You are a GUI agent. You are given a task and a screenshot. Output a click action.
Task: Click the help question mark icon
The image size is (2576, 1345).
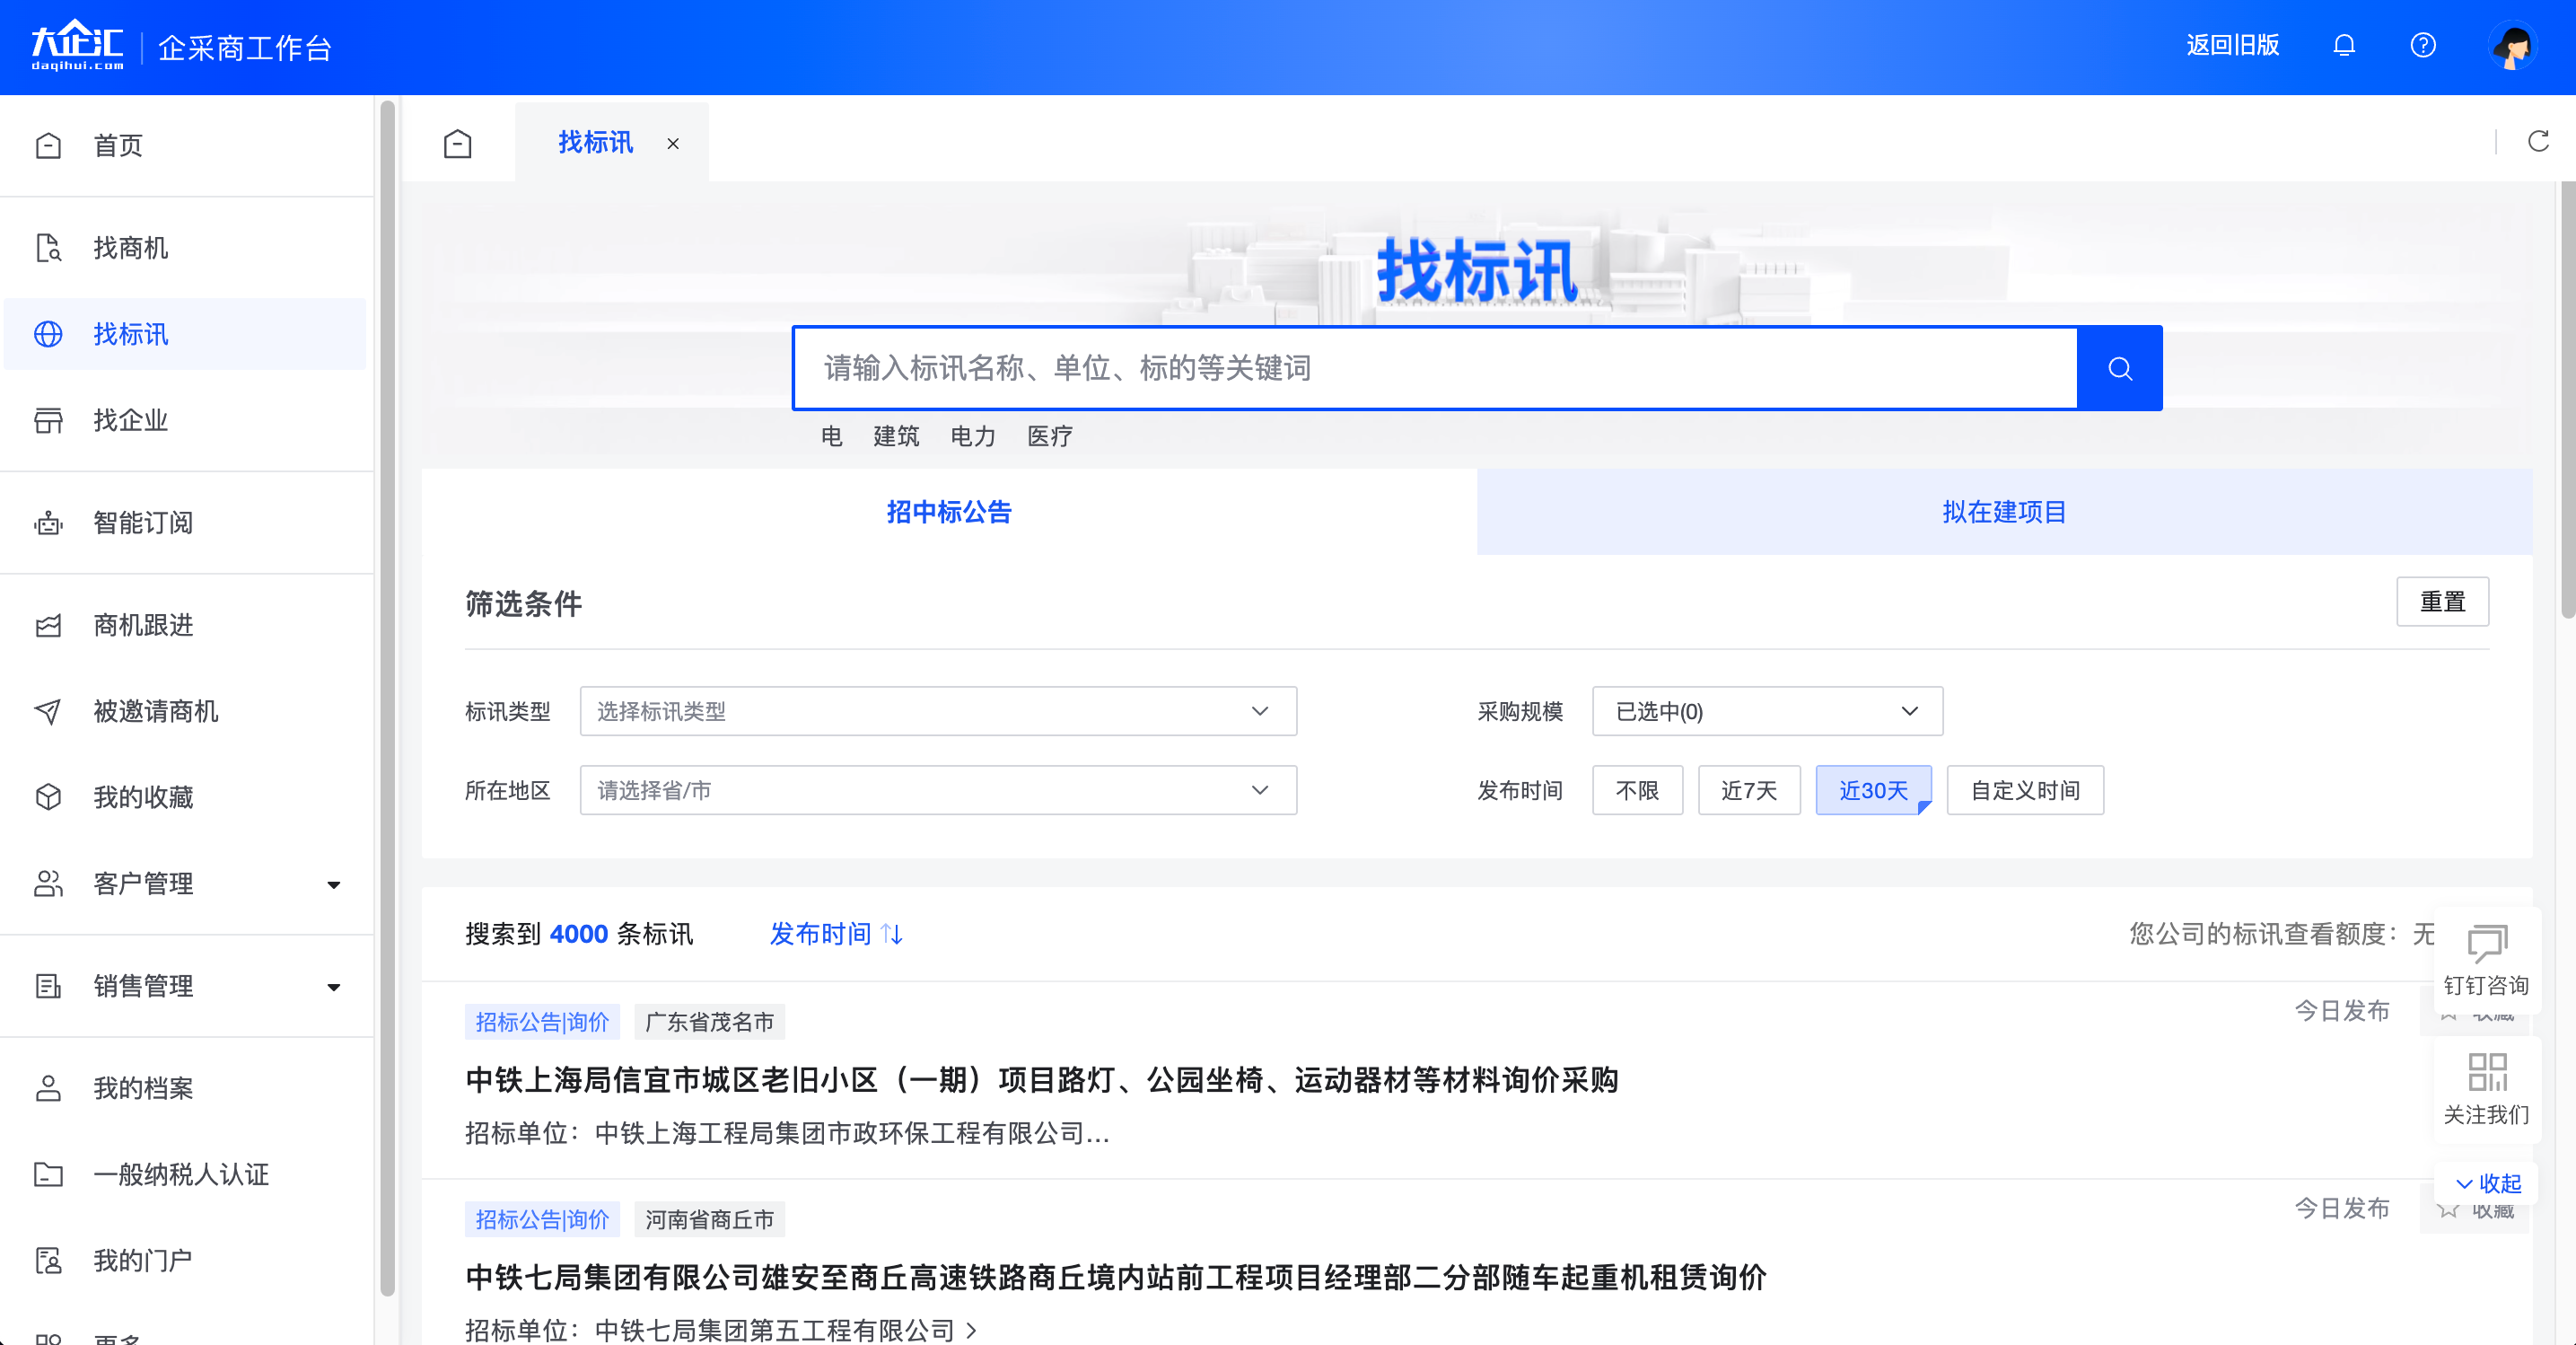point(2423,45)
